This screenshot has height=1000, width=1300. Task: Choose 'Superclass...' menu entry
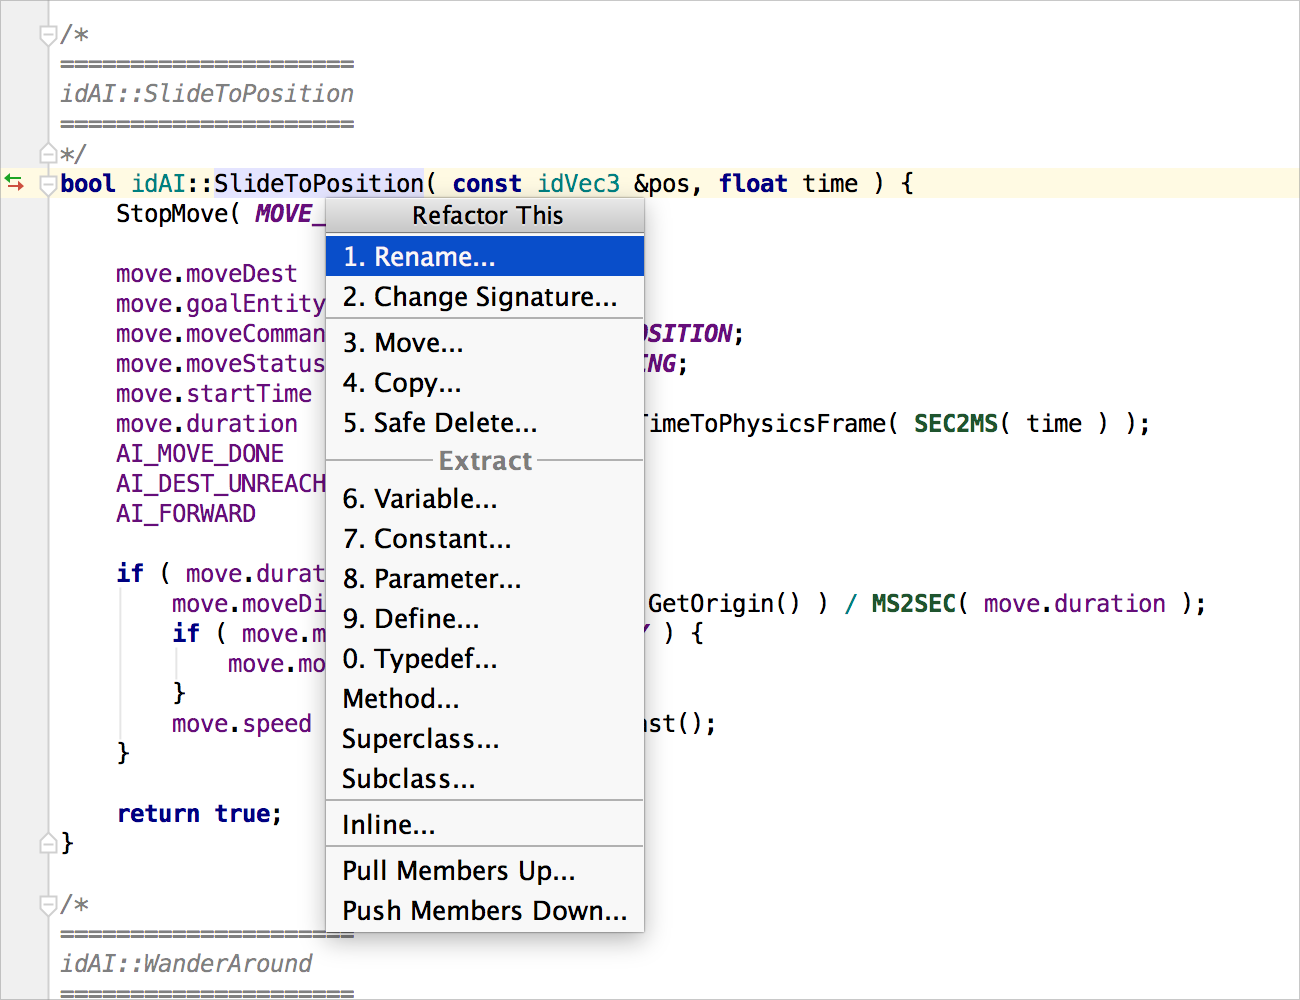485,739
